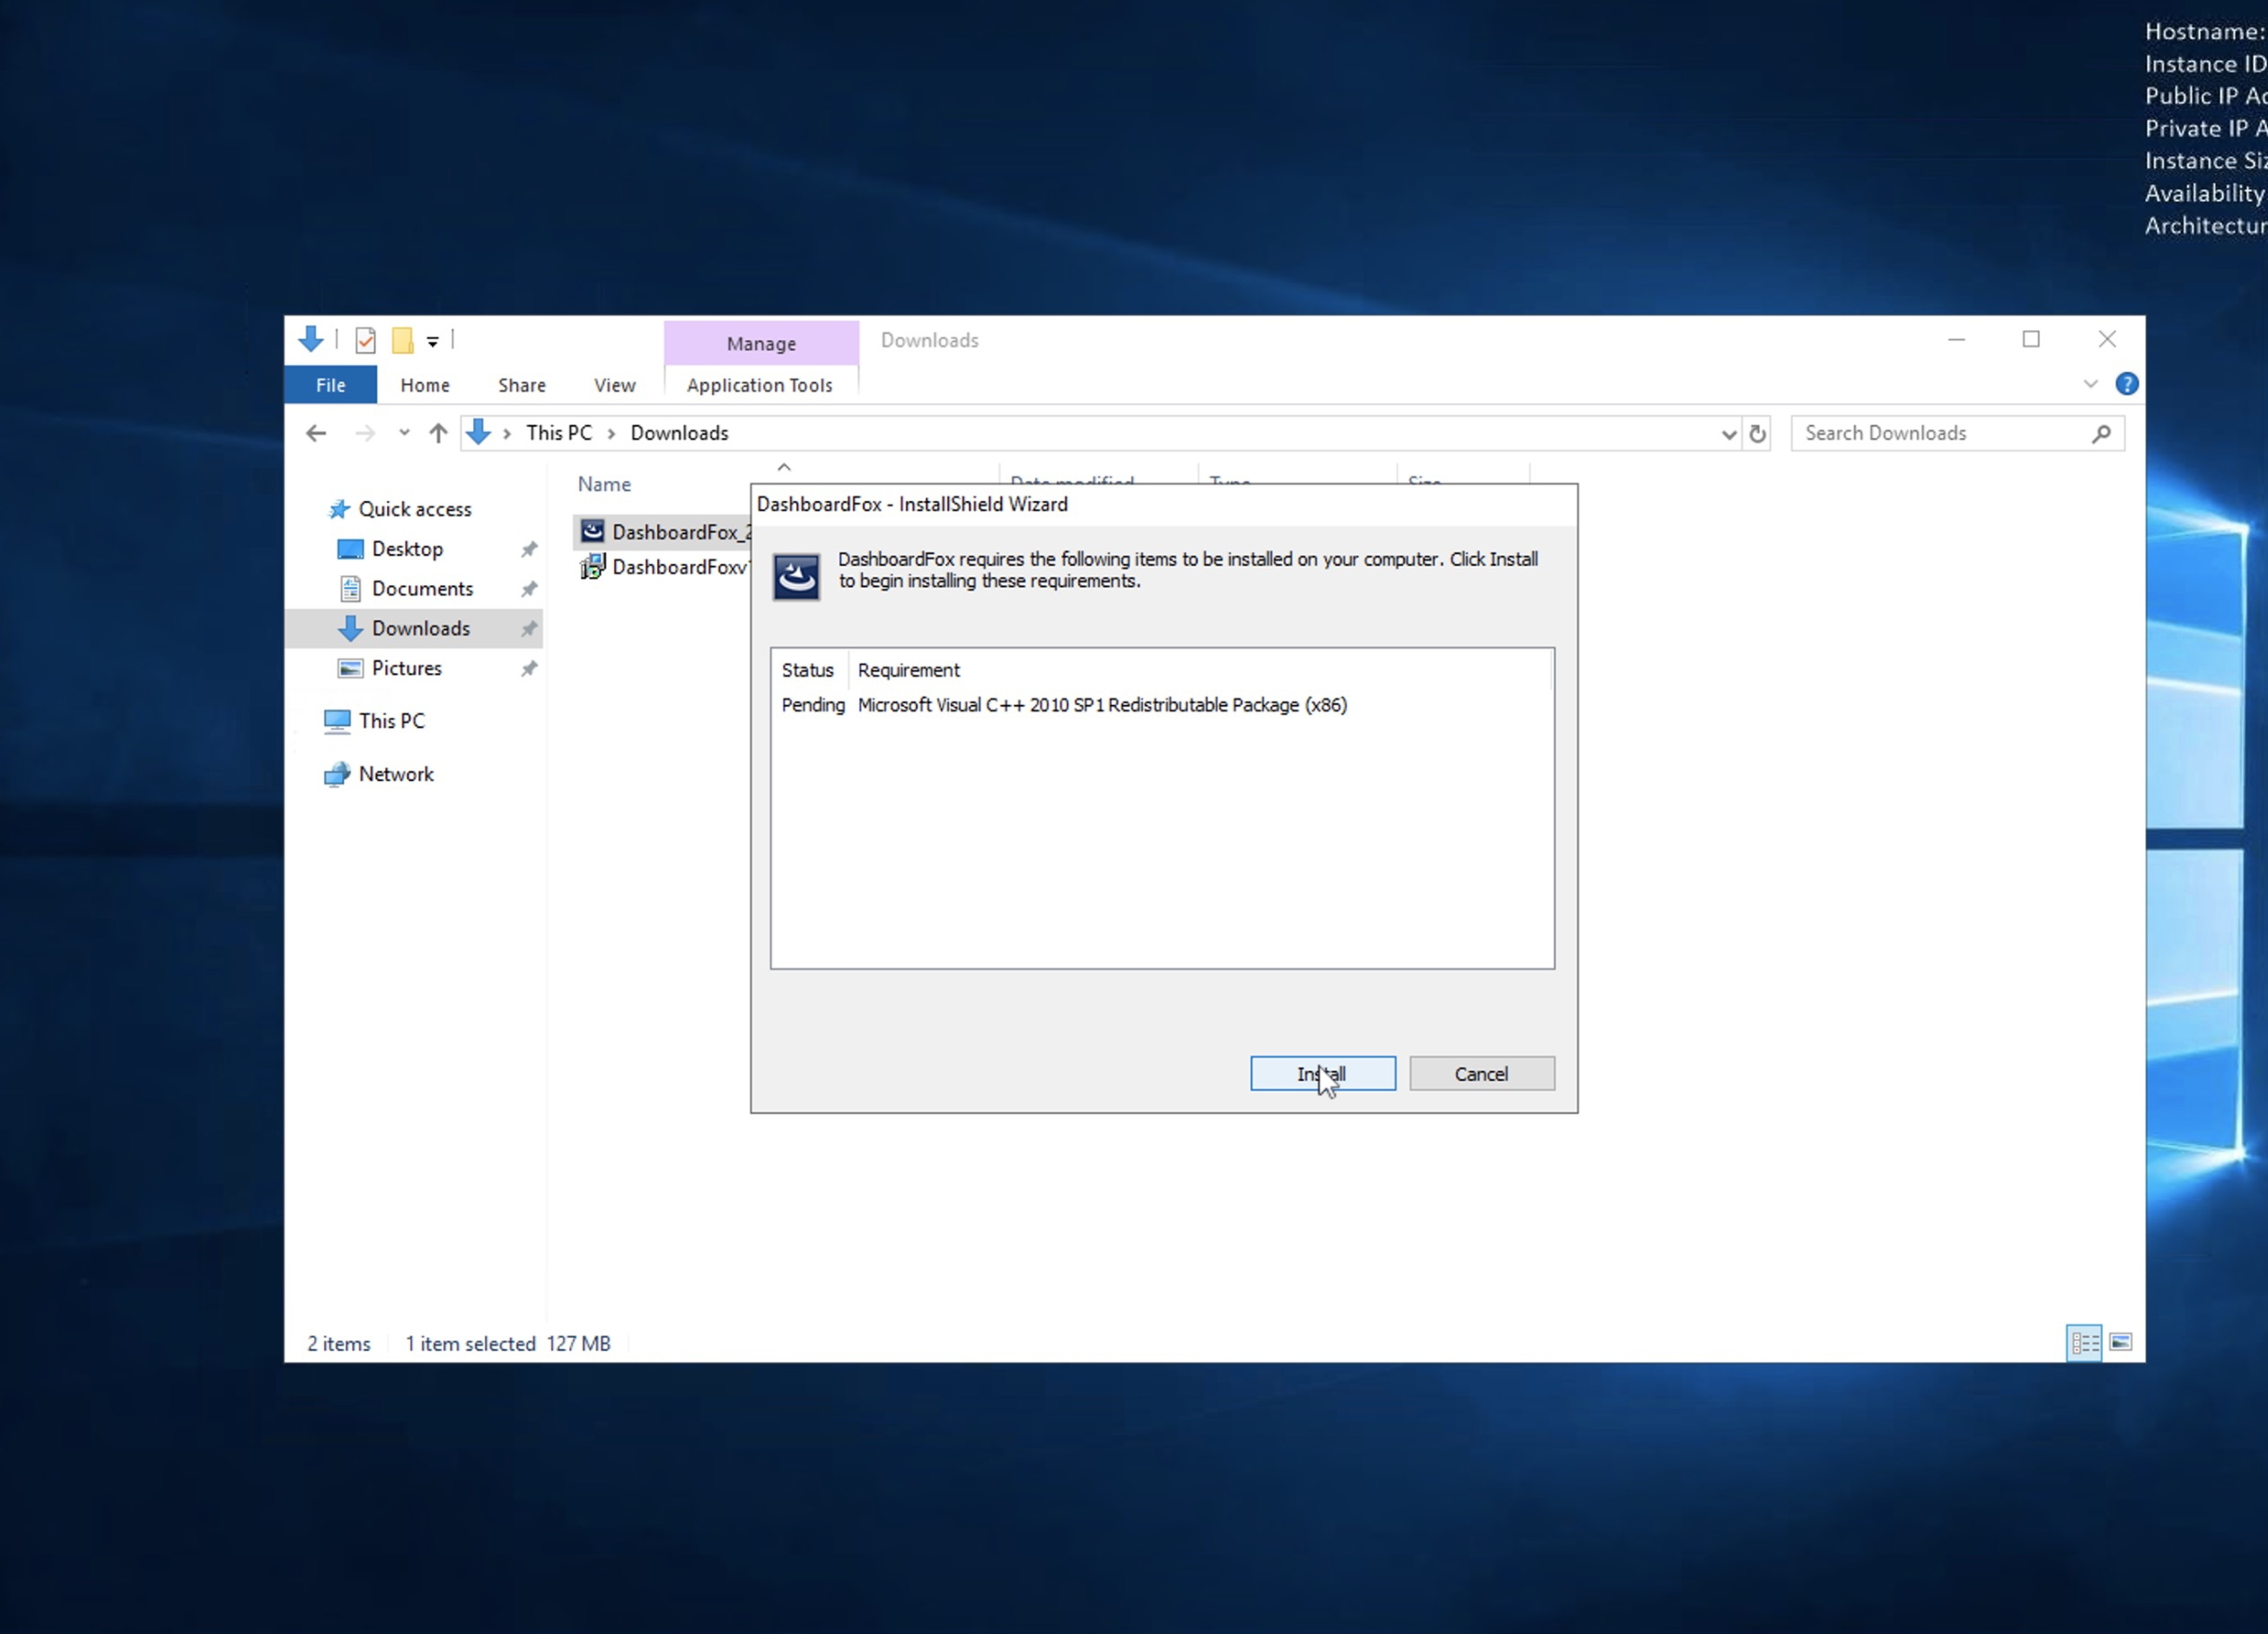Switch to Large icons view in status bar
Screen dimensions: 2268x1634
click(x=2120, y=1343)
